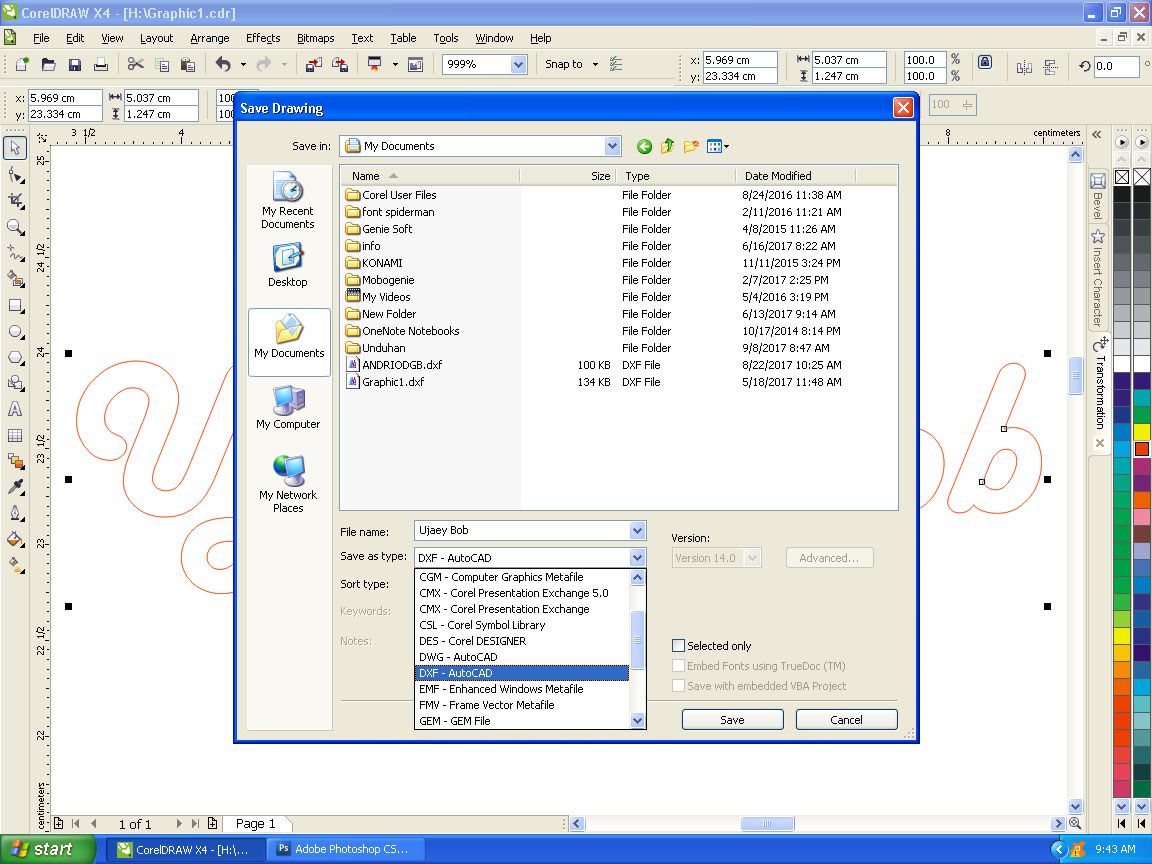Screen dimensions: 1152x864
Task: Open the zoom level dropdown showing 999%
Action: [519, 63]
